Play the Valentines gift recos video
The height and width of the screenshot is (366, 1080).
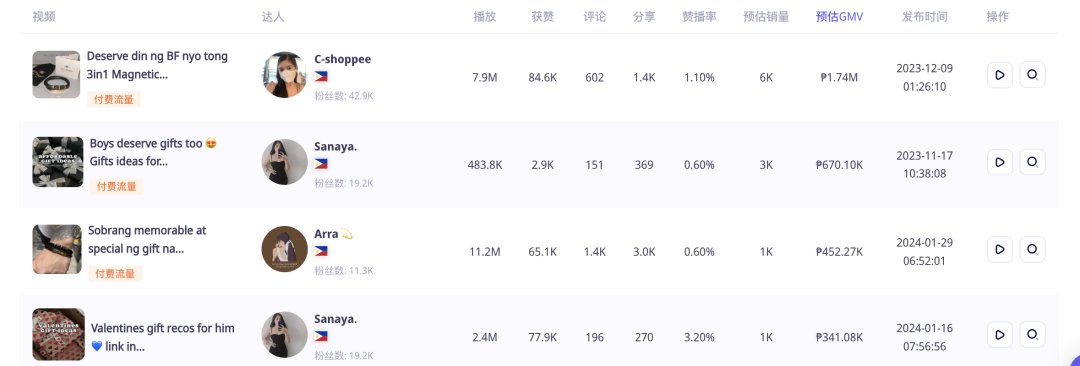pos(999,334)
